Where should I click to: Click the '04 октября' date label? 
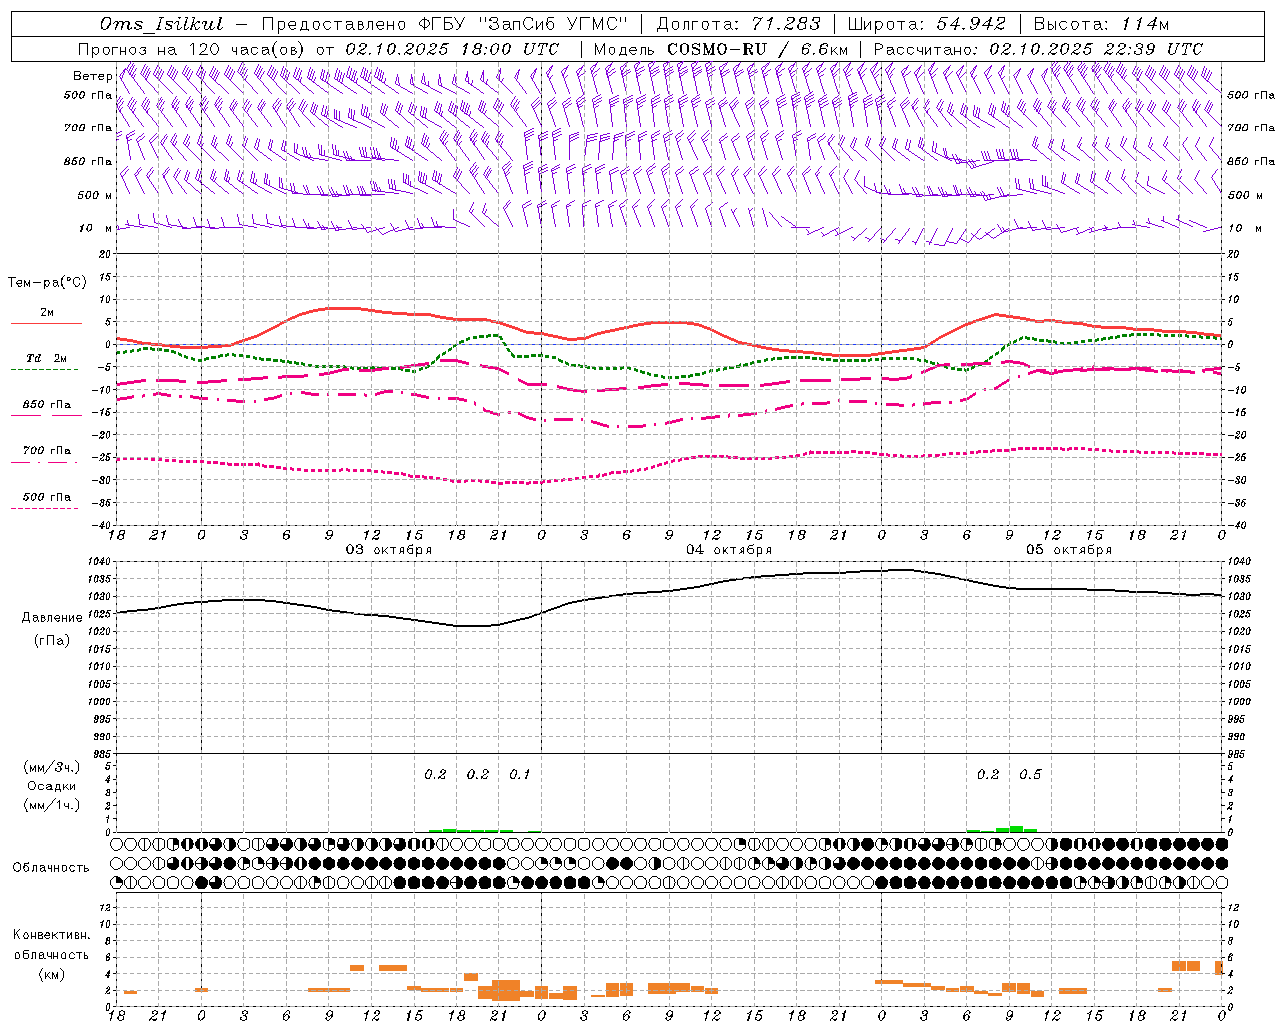[729, 550]
